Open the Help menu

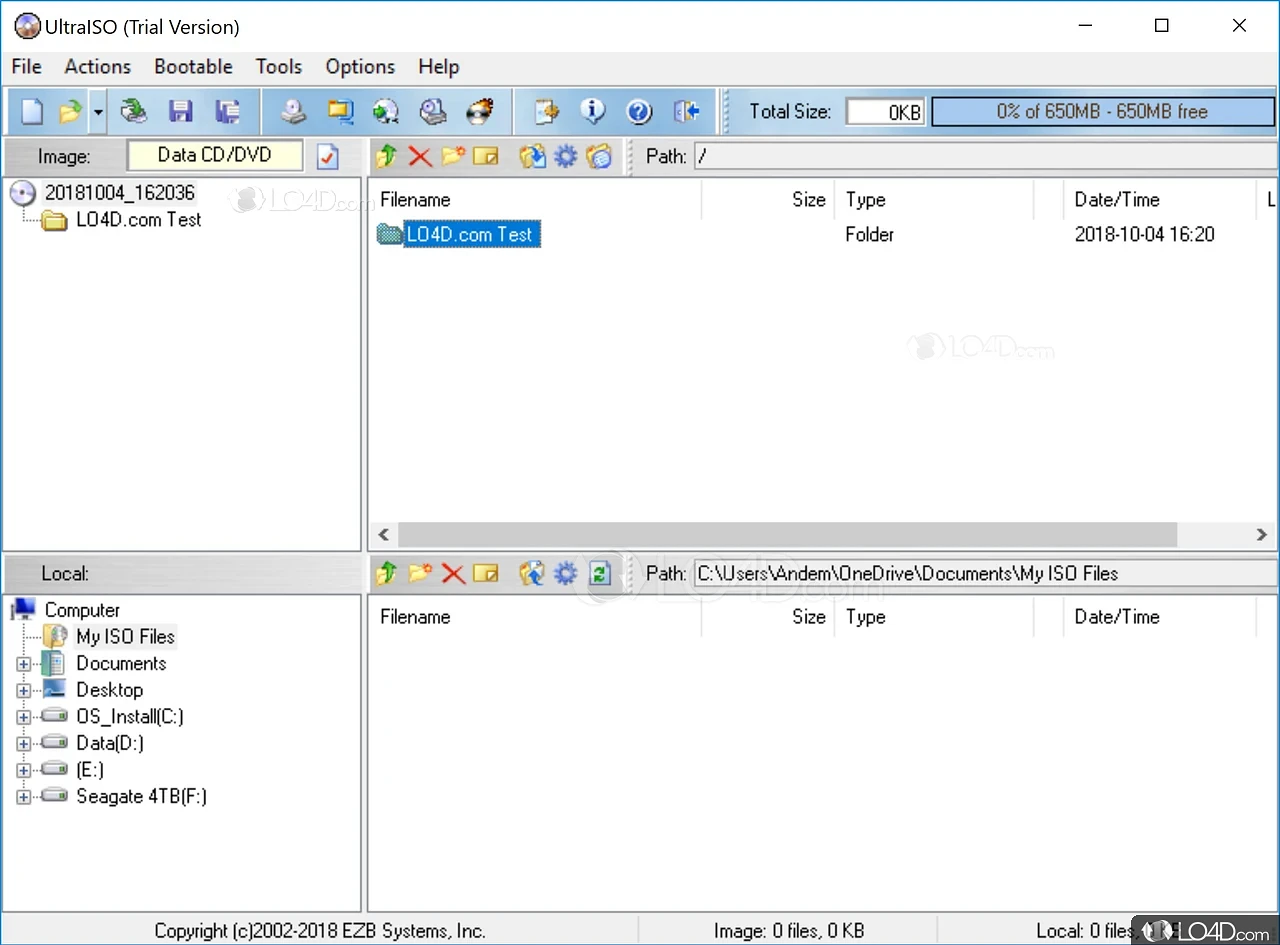(438, 66)
